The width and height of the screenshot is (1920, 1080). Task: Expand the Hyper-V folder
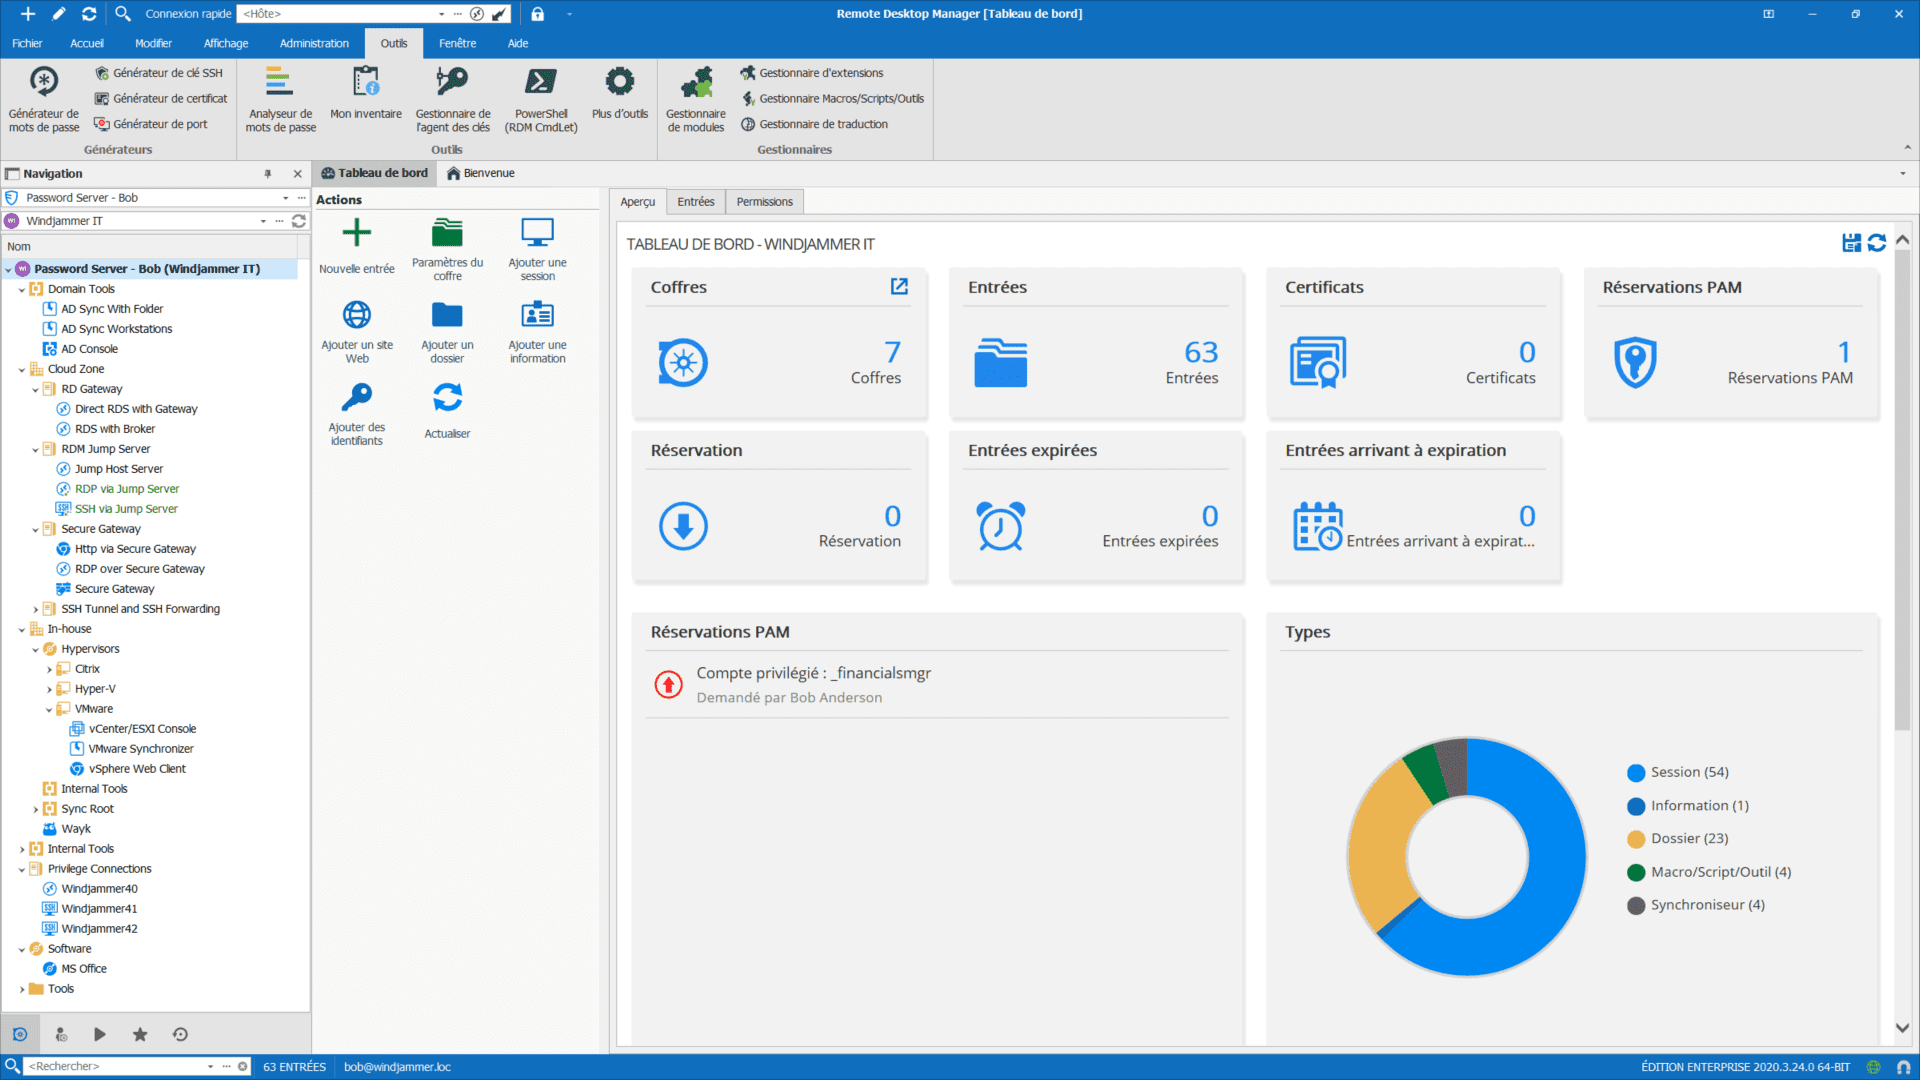click(49, 689)
